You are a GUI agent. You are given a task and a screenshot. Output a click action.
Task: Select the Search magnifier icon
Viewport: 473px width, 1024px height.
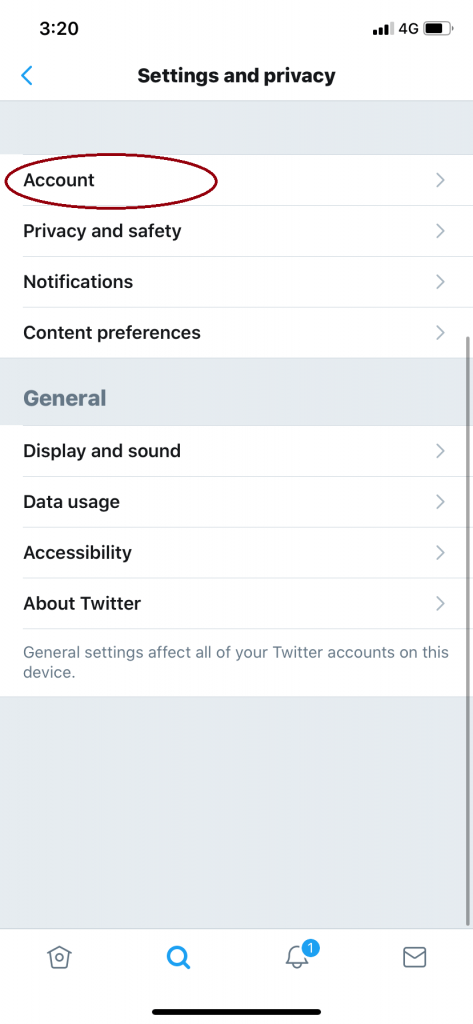coord(178,957)
